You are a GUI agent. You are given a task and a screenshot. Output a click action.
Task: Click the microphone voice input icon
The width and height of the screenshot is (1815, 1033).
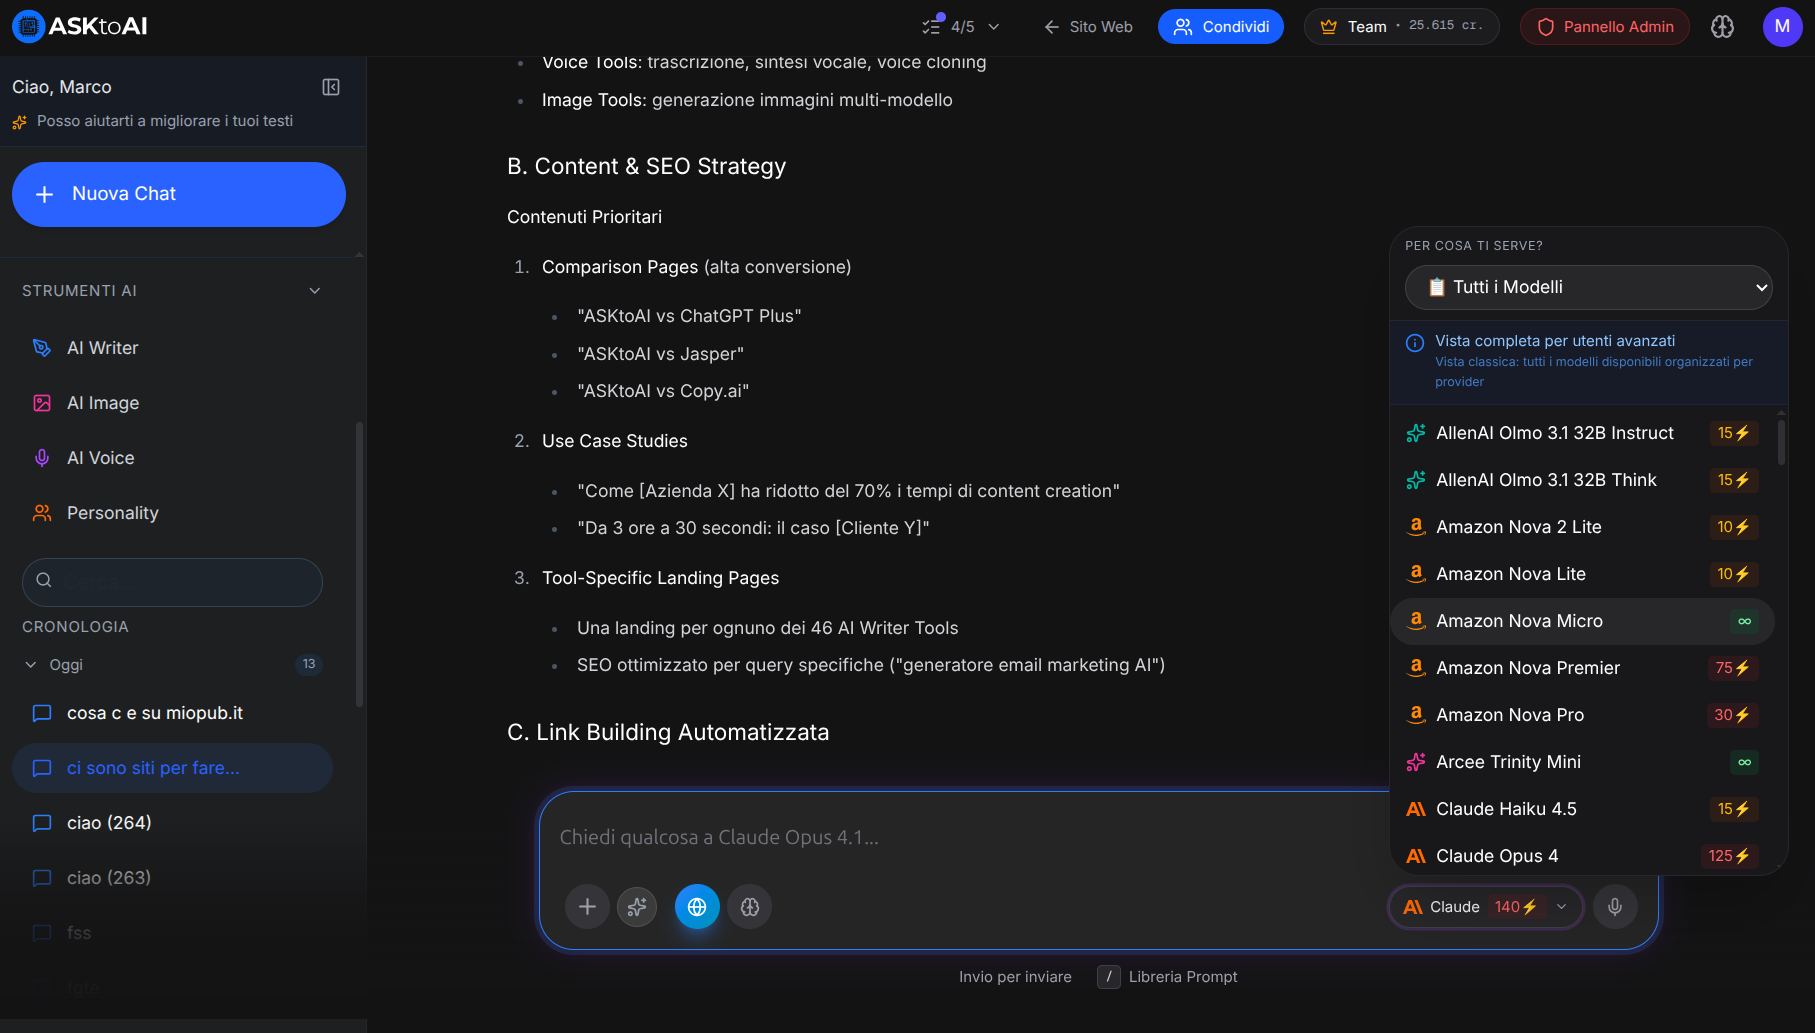coord(1614,907)
